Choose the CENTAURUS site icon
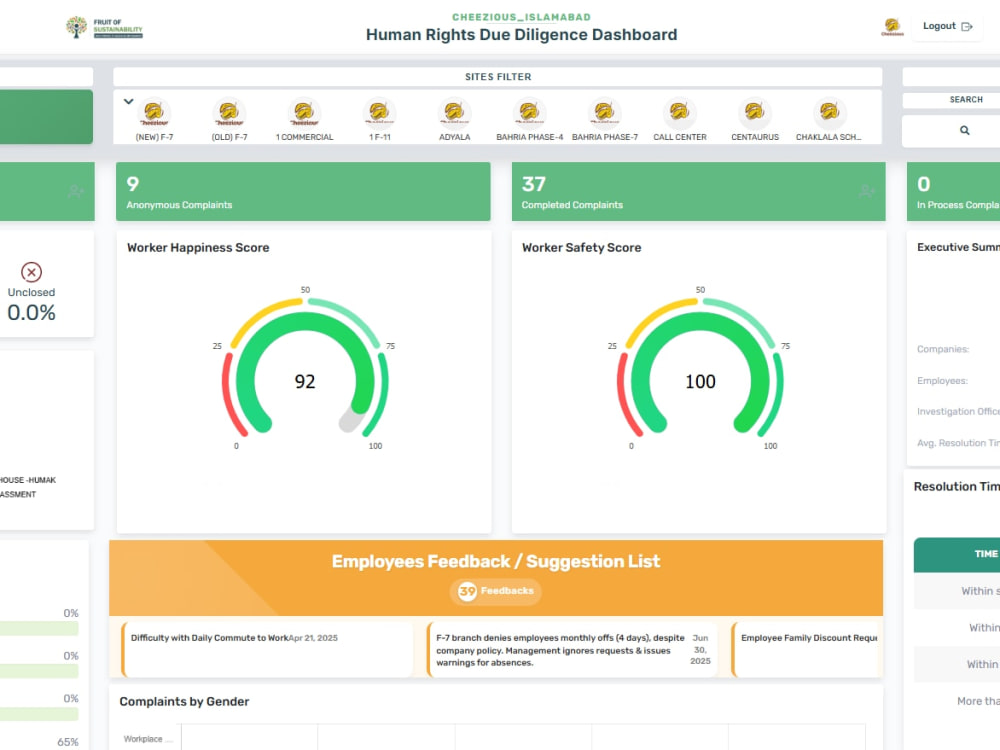1000x750 pixels. tap(755, 113)
